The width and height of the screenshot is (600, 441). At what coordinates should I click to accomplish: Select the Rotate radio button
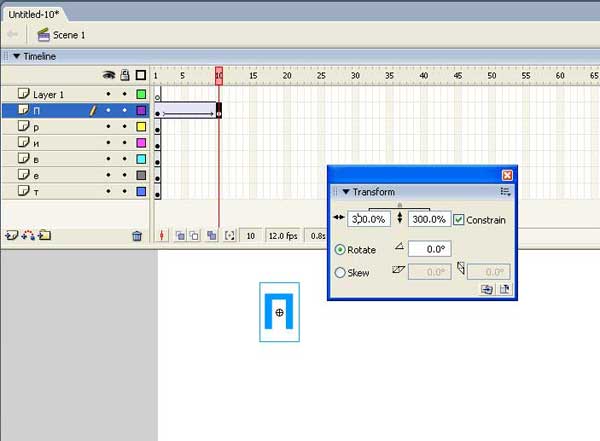[341, 250]
